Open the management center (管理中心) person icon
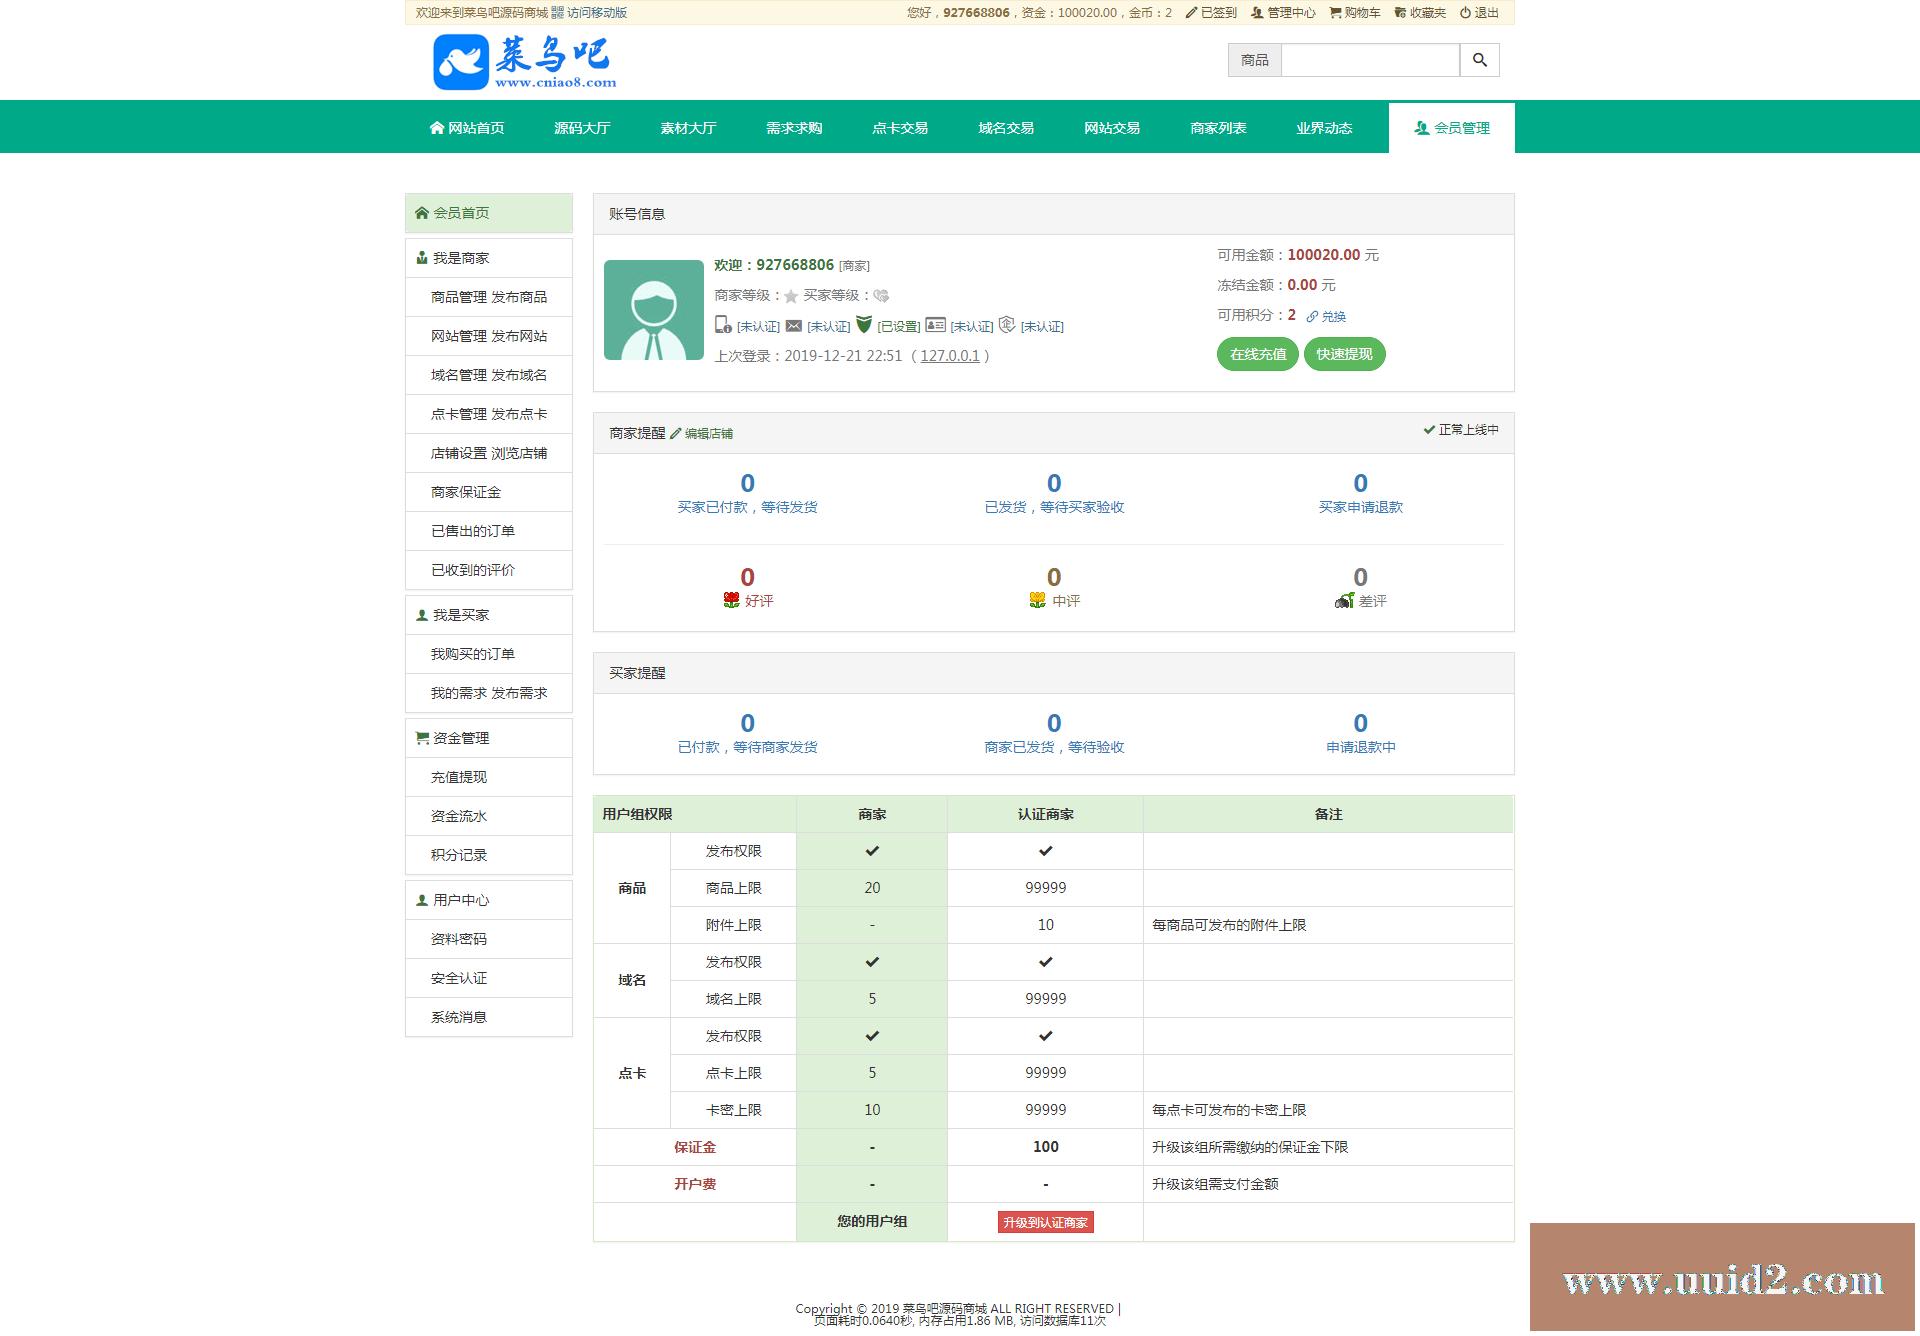1920x1336 pixels. (x=1257, y=13)
